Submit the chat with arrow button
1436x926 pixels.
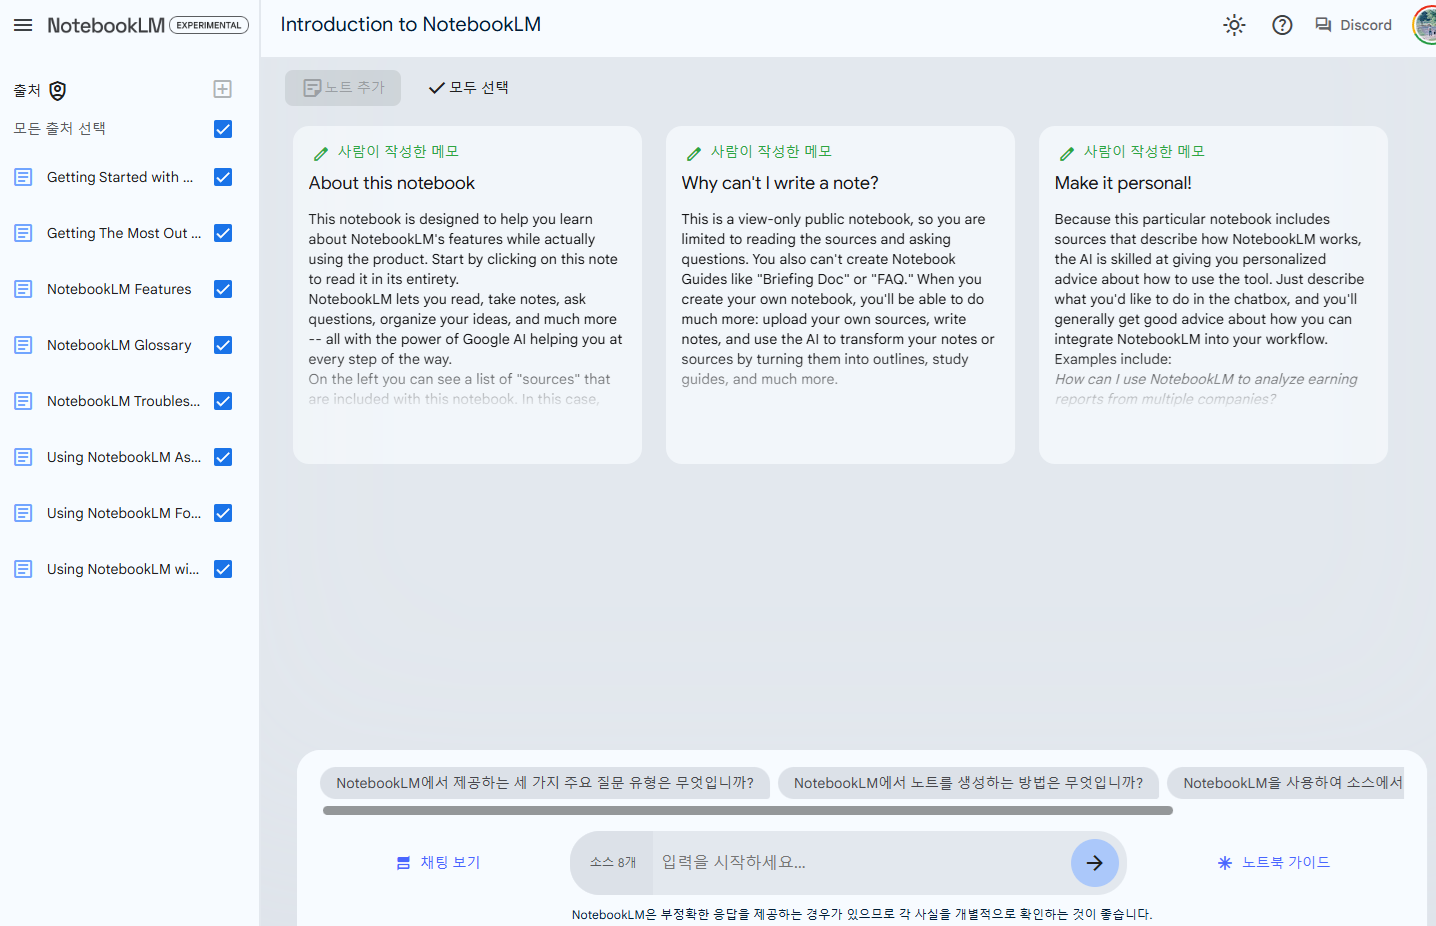pos(1094,862)
